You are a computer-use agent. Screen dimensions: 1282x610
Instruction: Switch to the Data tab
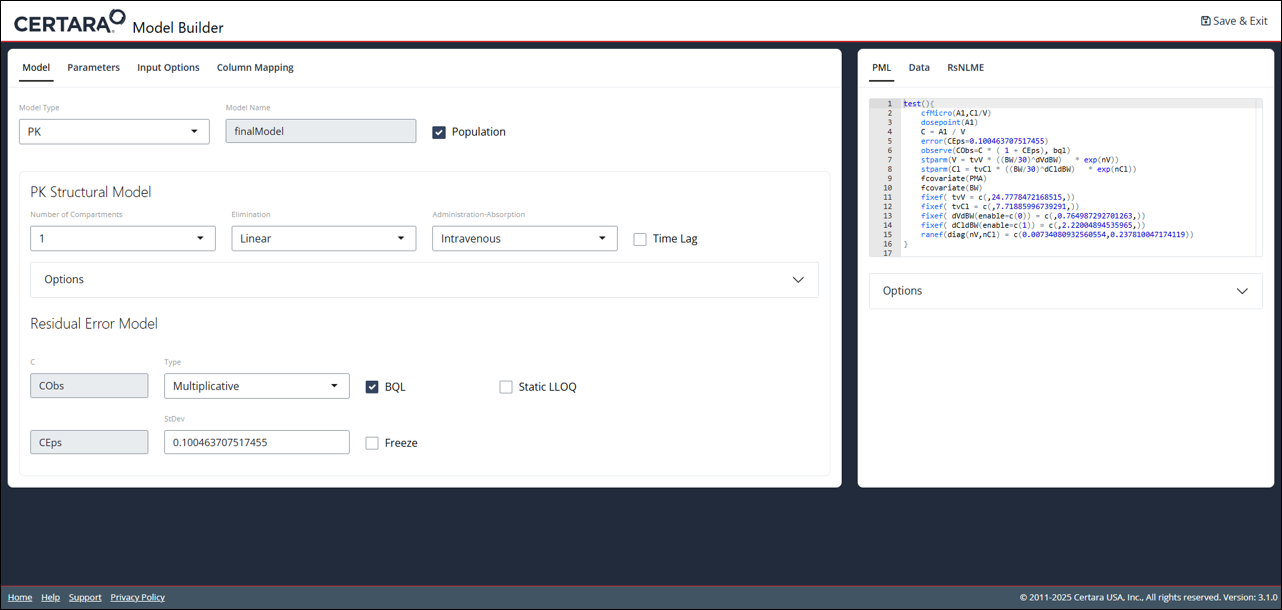point(919,68)
